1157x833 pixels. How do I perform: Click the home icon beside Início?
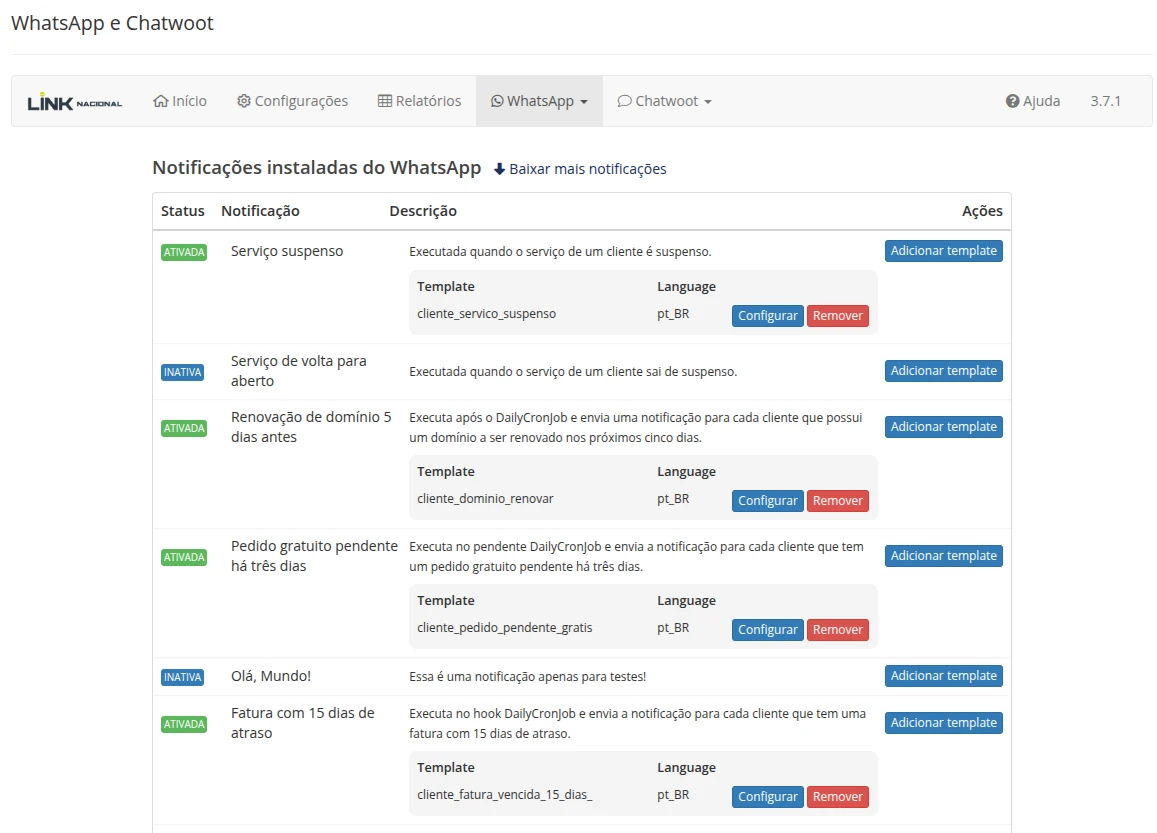point(160,101)
